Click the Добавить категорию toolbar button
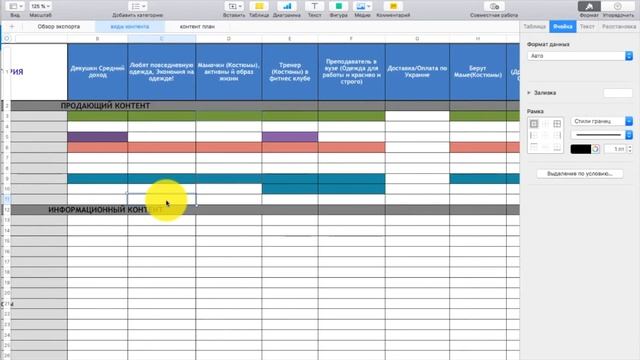Image resolution: width=640 pixels, height=360 pixels. click(138, 7)
